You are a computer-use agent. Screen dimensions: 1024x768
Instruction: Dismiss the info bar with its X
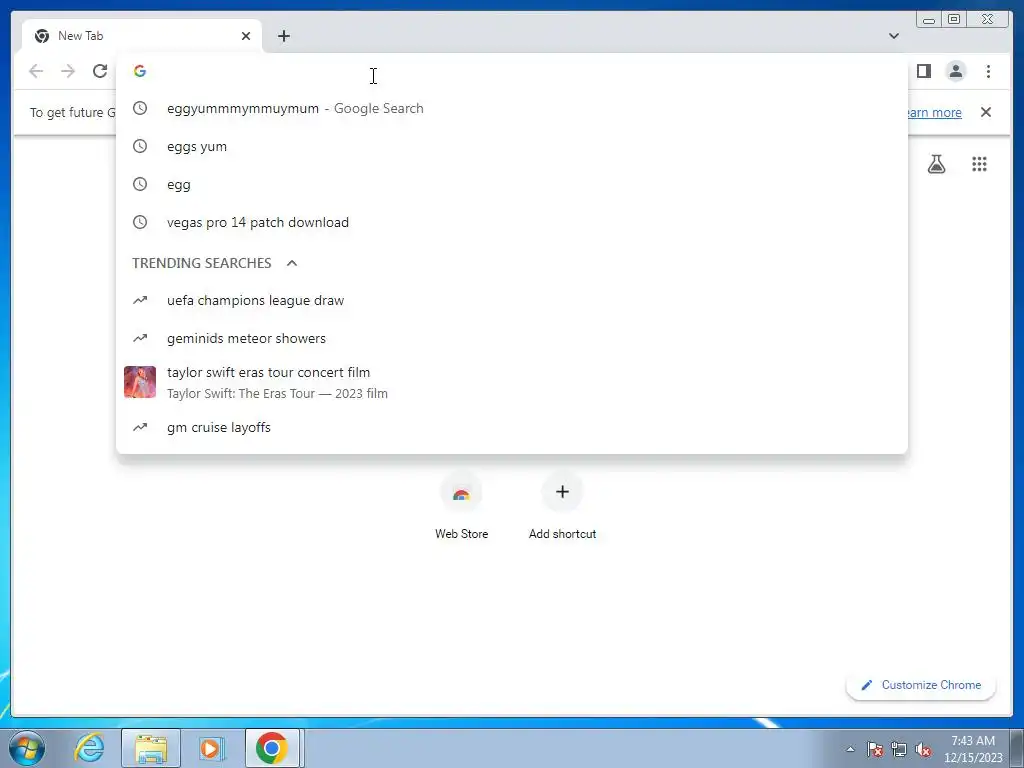tap(986, 112)
